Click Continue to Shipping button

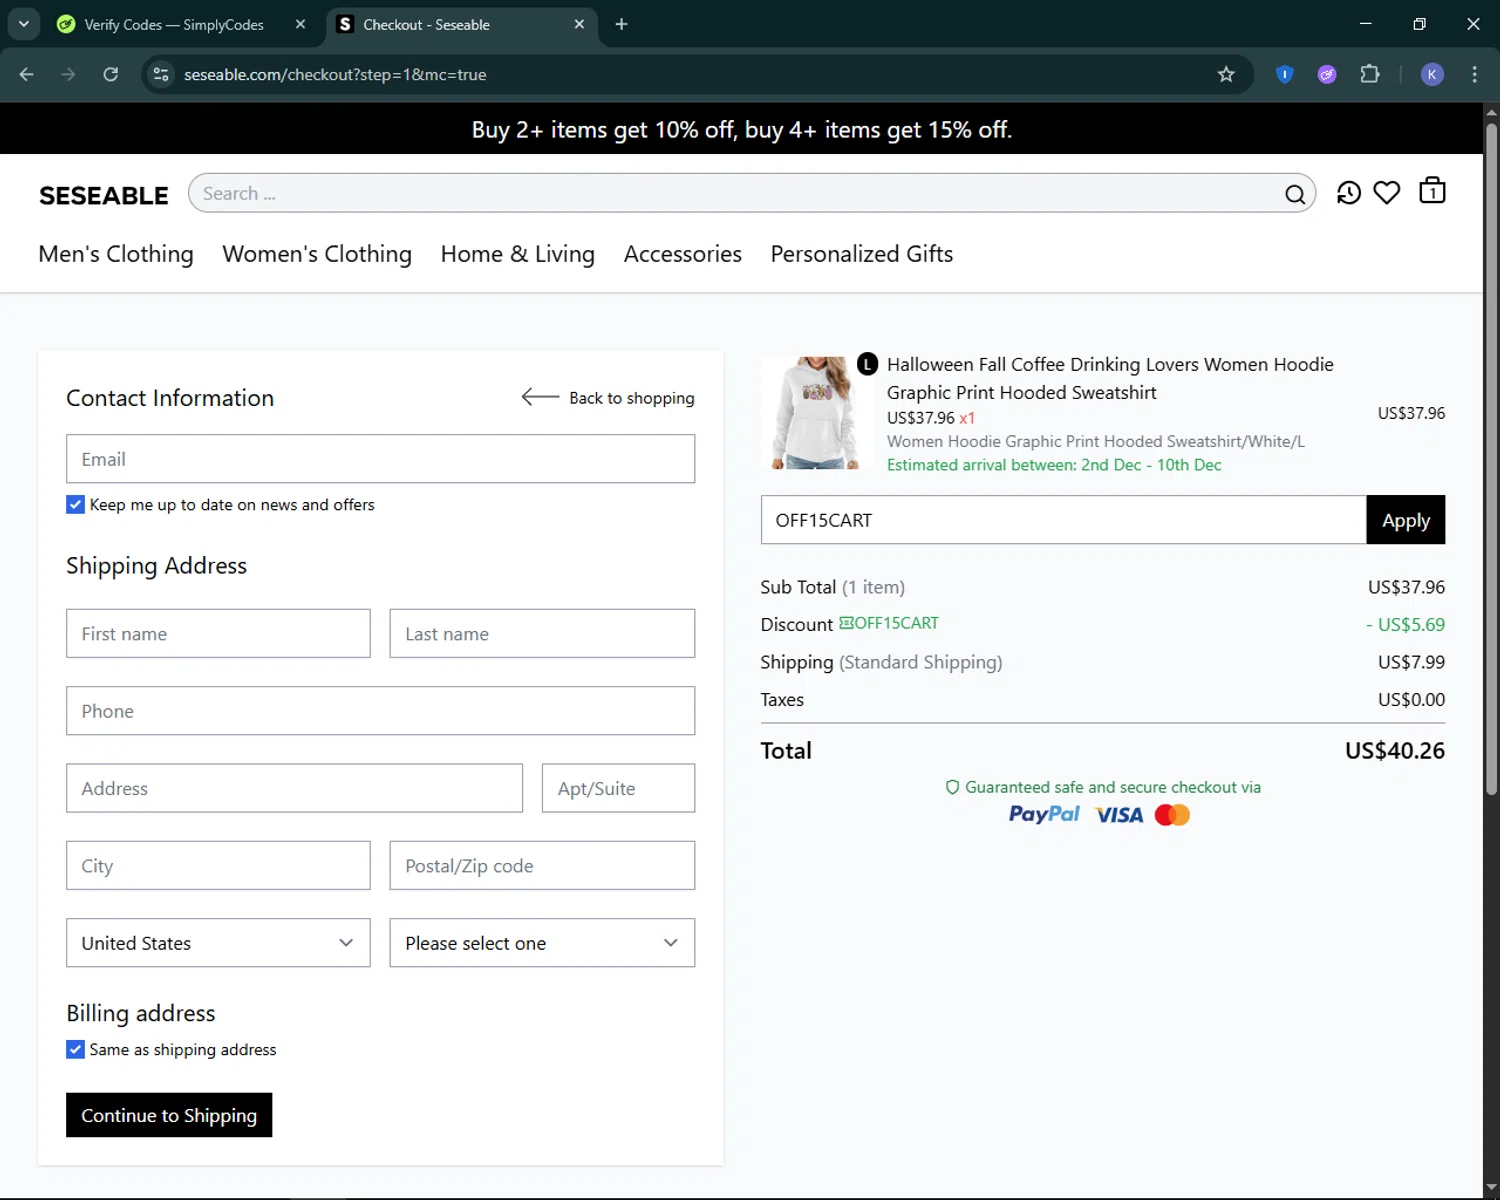tap(169, 1115)
